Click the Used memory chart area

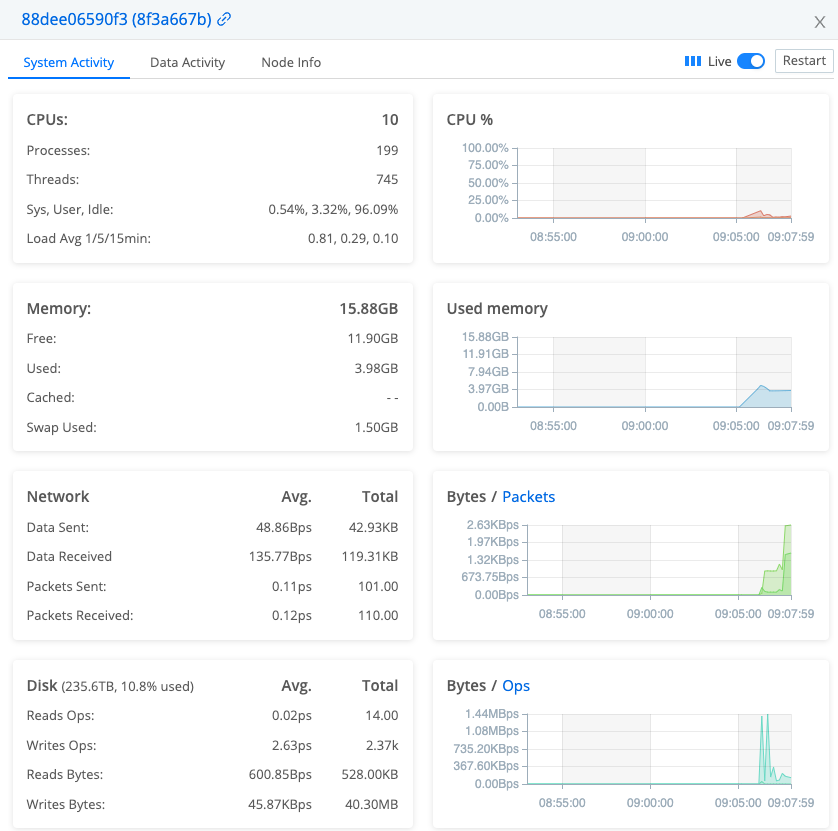pyautogui.click(x=650, y=375)
